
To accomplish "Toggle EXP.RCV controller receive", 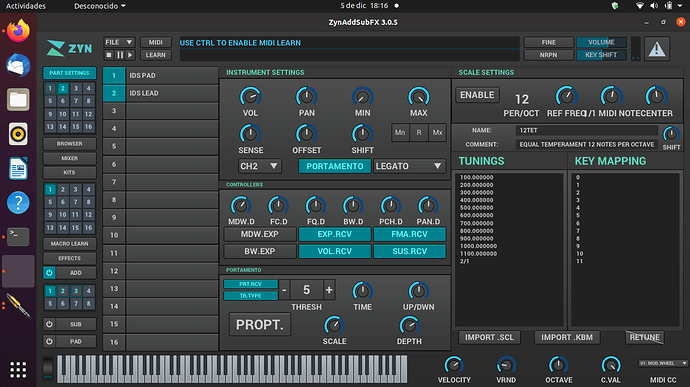I will tap(334, 234).
